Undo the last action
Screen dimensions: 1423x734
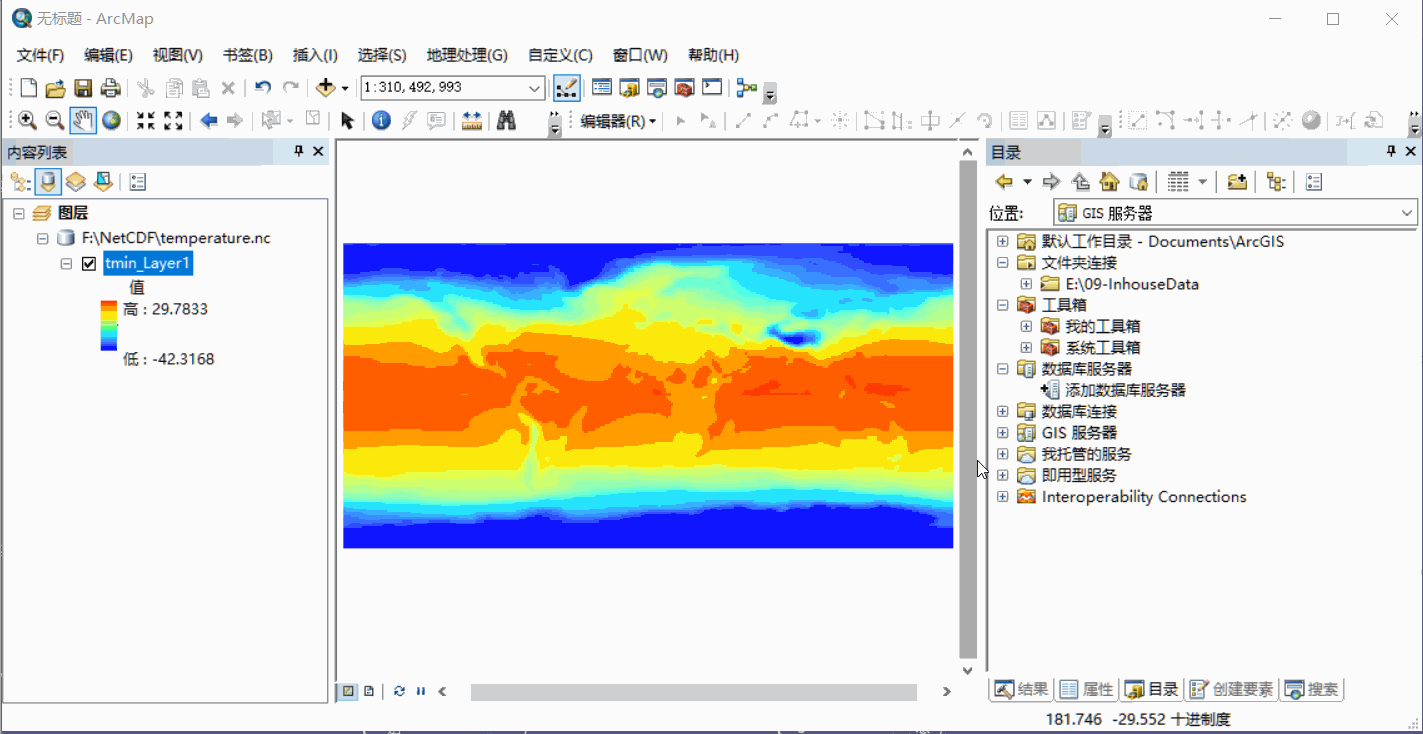pyautogui.click(x=263, y=88)
